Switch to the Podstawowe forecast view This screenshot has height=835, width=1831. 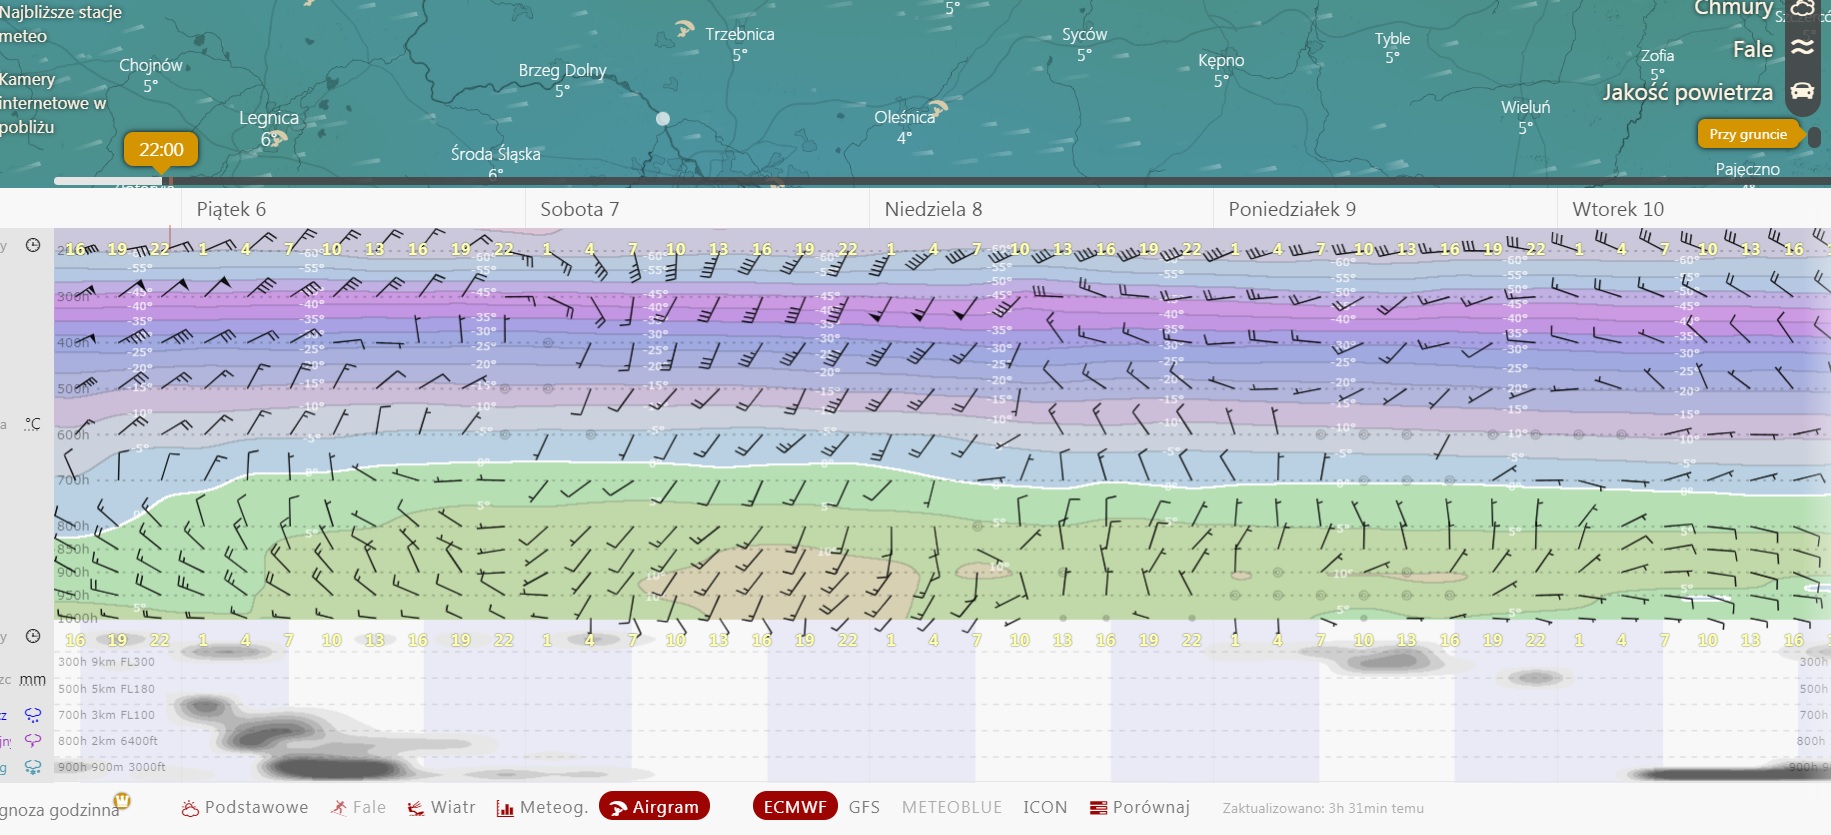point(245,807)
